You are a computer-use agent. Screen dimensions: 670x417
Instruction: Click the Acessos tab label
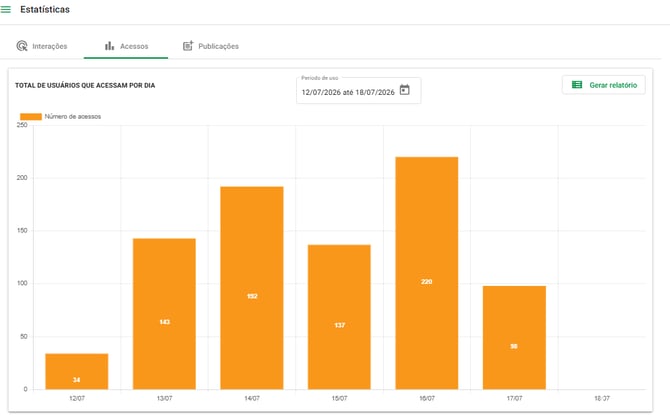134,46
